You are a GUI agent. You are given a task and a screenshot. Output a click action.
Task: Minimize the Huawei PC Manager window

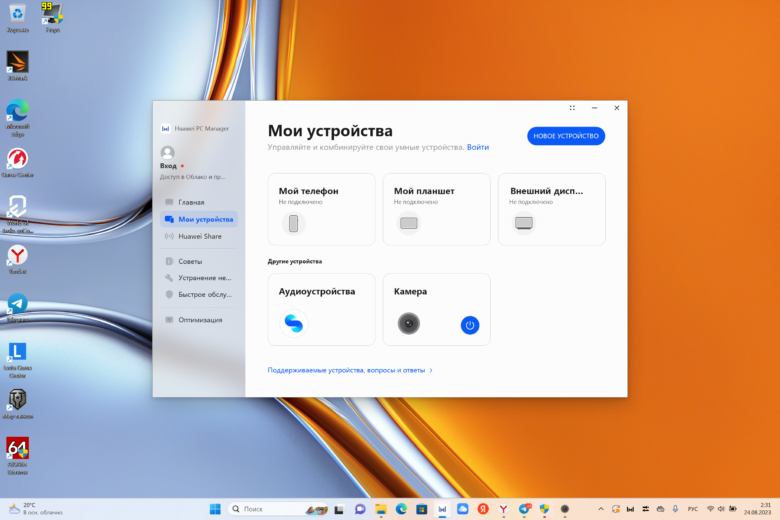(594, 108)
